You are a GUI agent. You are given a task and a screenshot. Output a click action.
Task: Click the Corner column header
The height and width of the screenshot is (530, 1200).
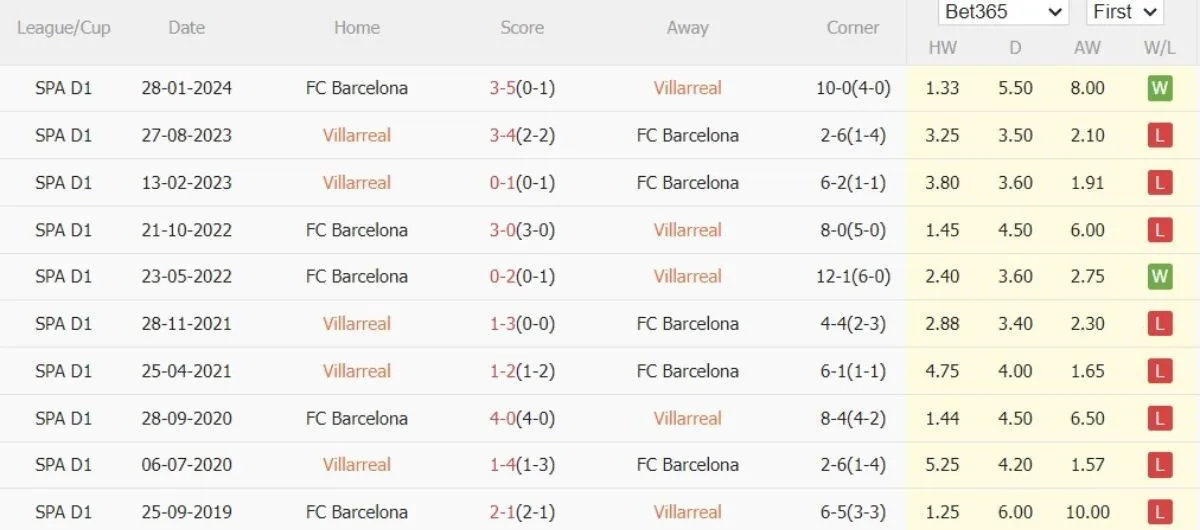coord(853,28)
